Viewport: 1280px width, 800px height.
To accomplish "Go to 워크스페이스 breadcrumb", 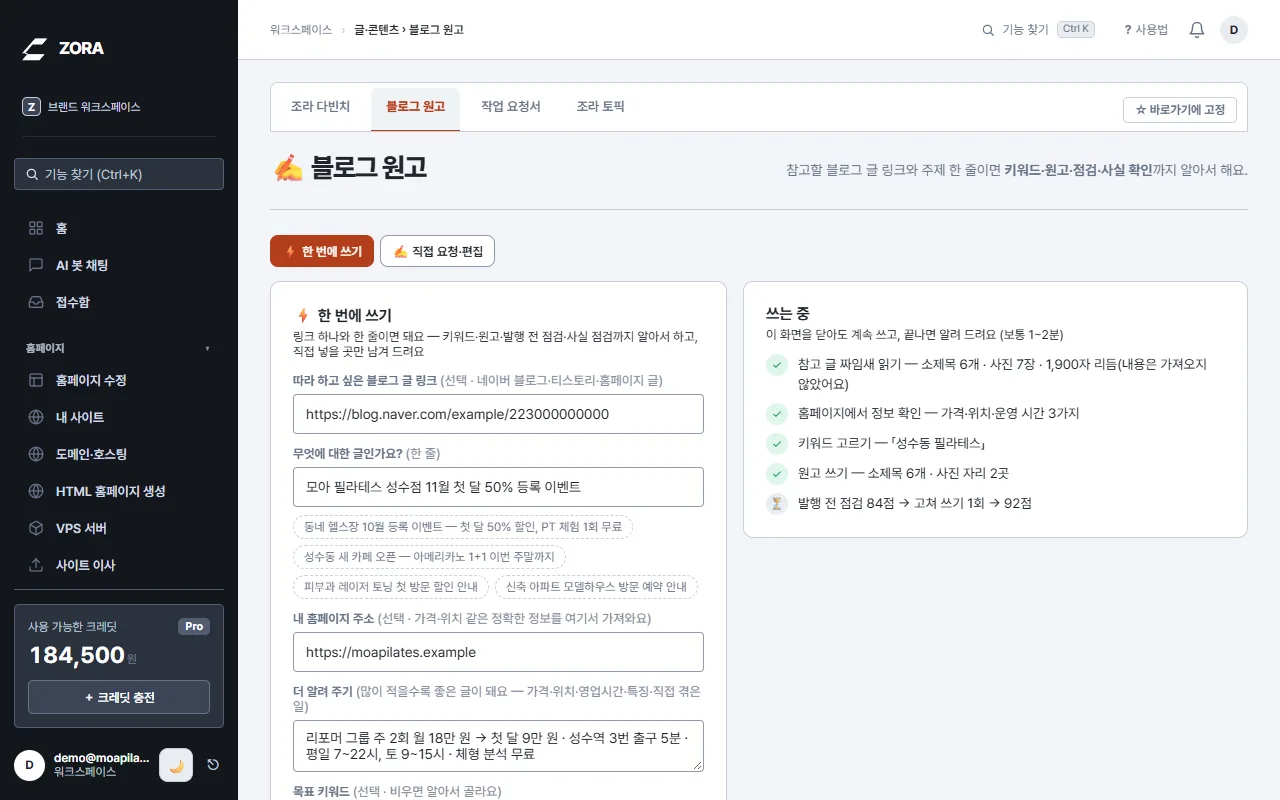I will (x=300, y=30).
